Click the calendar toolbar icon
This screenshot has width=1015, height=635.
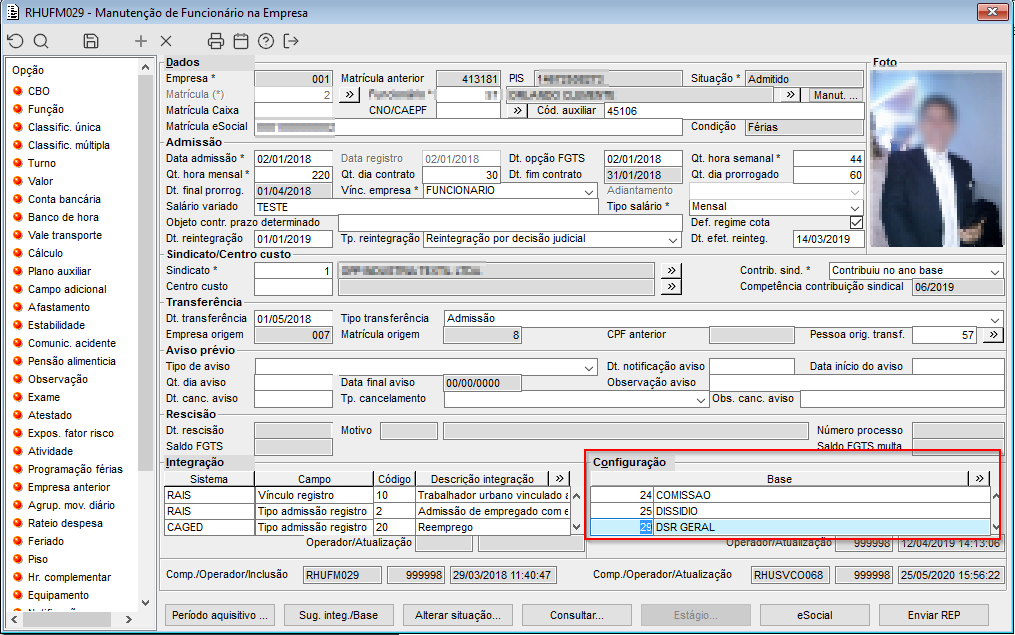pos(241,41)
